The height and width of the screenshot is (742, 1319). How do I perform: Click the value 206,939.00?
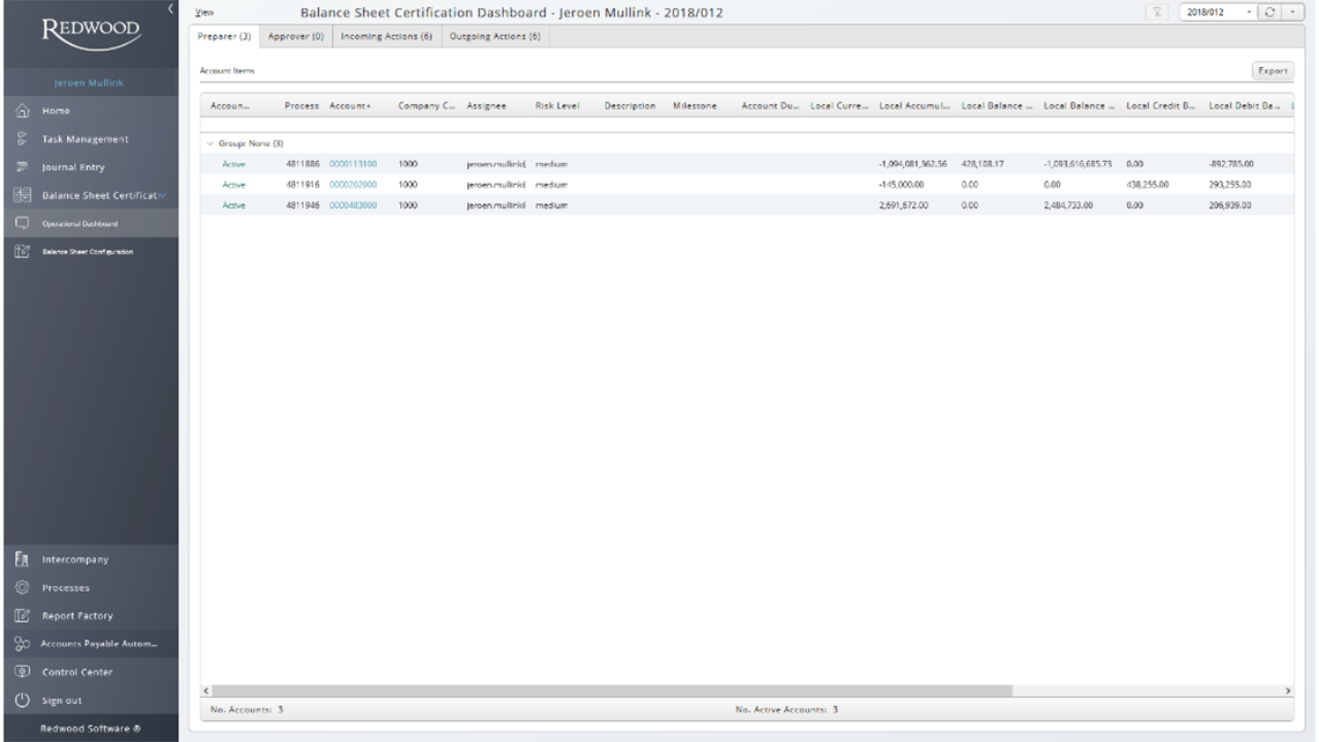point(1231,205)
